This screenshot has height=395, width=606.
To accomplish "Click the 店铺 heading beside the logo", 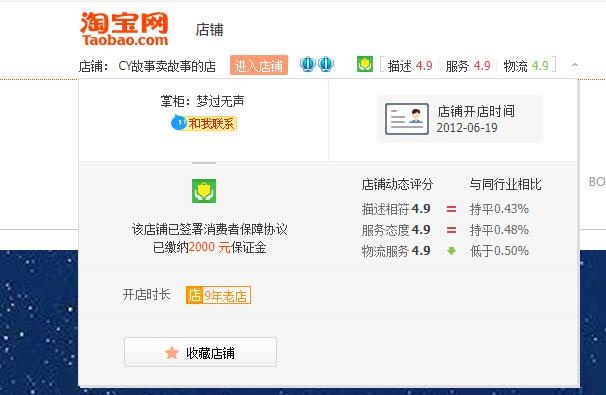I will pyautogui.click(x=209, y=30).
